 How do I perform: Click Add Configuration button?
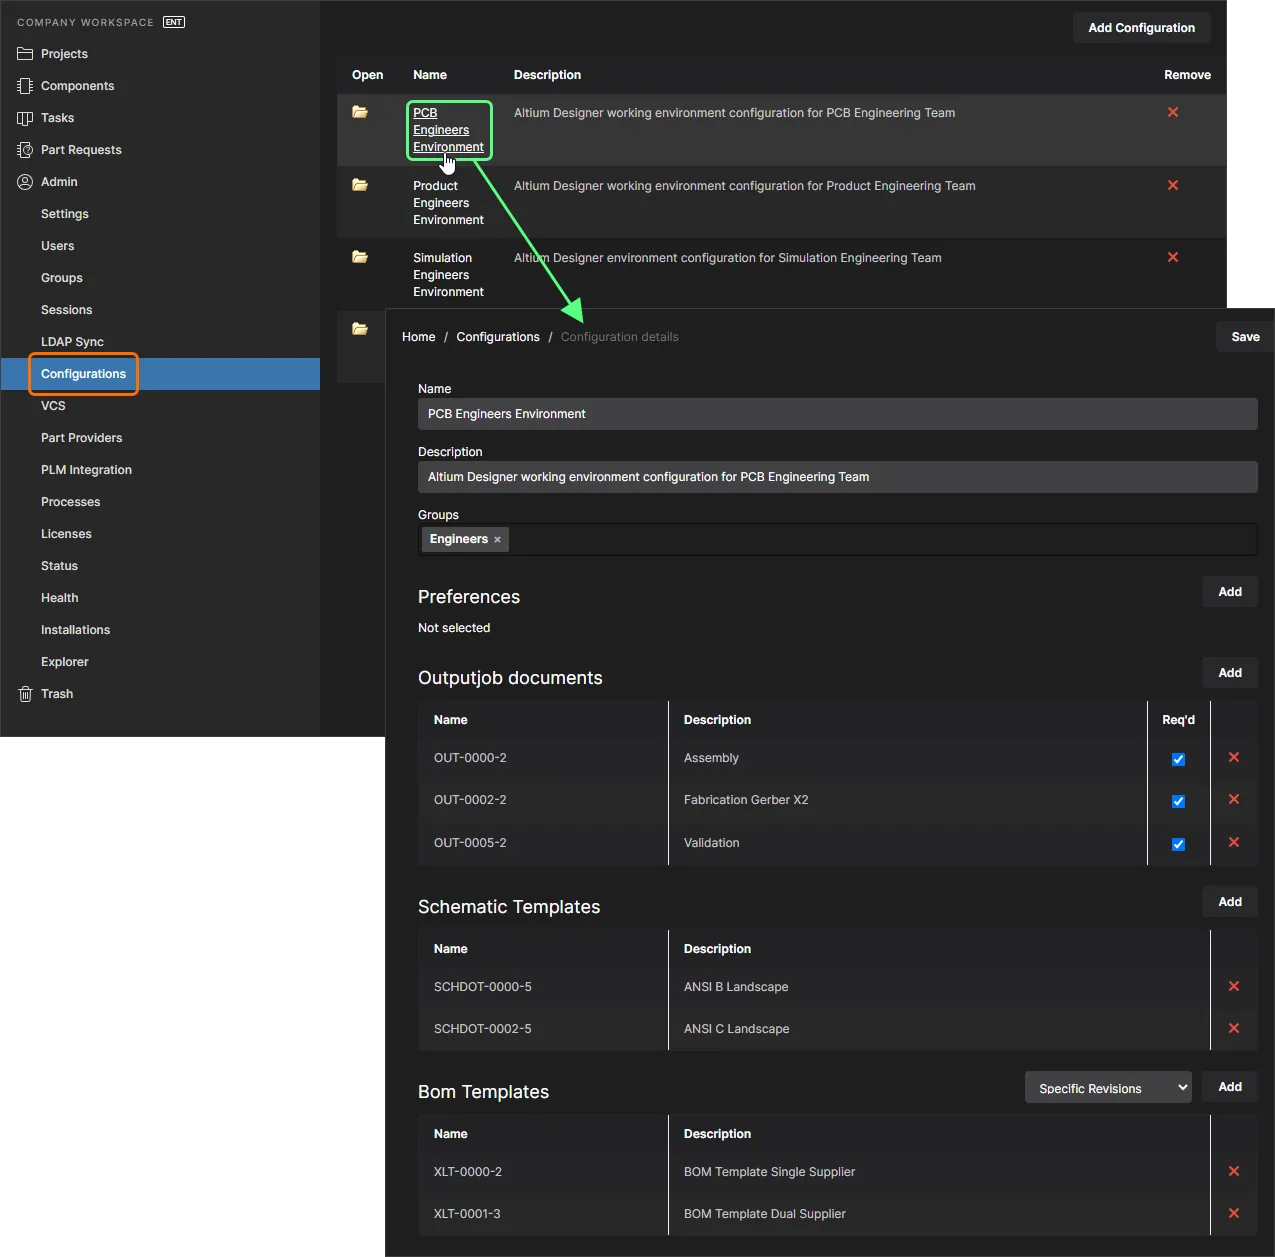[1142, 28]
